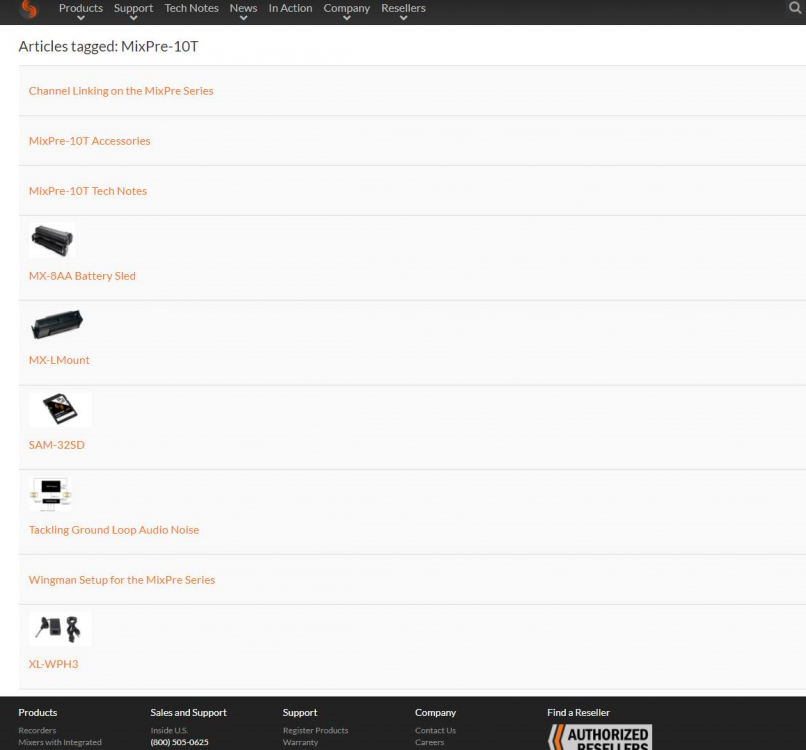Go to the Tech Notes menu item
The width and height of the screenshot is (806, 750).
pos(191,8)
